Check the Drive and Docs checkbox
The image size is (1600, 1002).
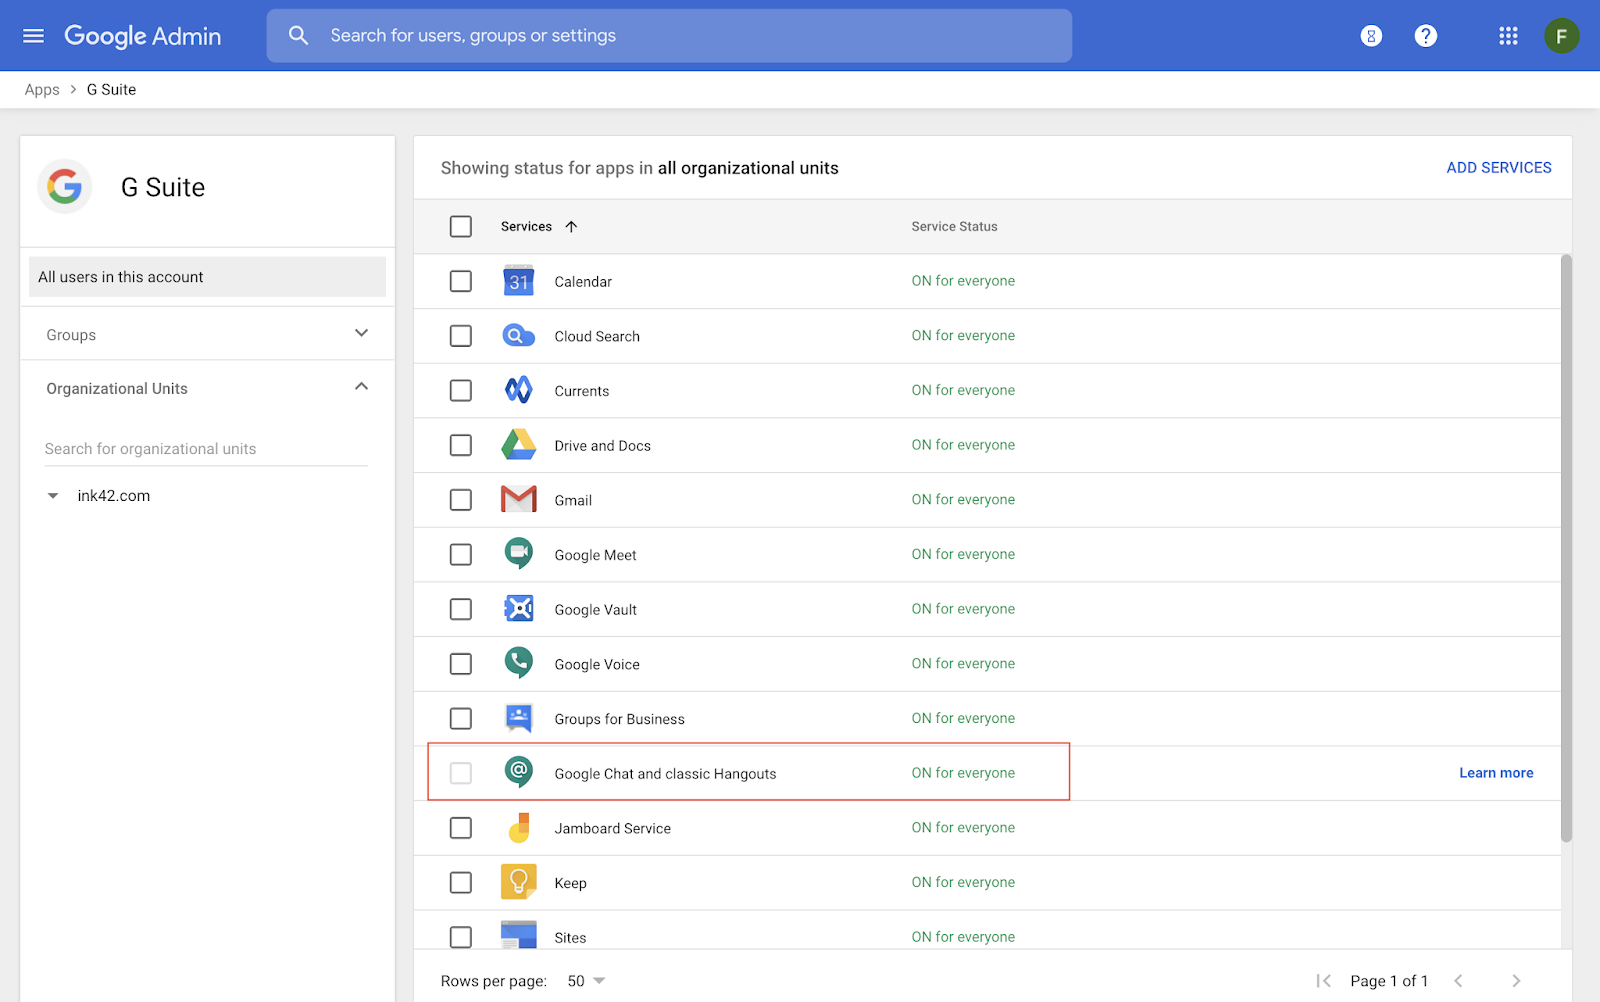pos(461,445)
